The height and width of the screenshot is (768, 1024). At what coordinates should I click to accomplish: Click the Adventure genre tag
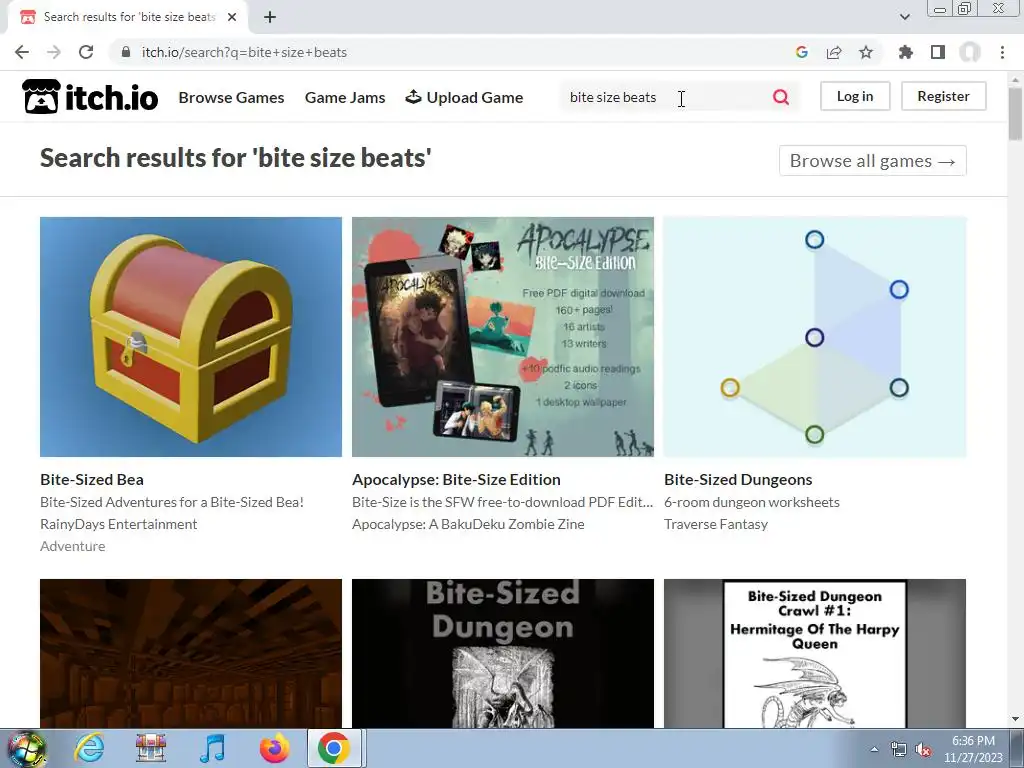72,546
